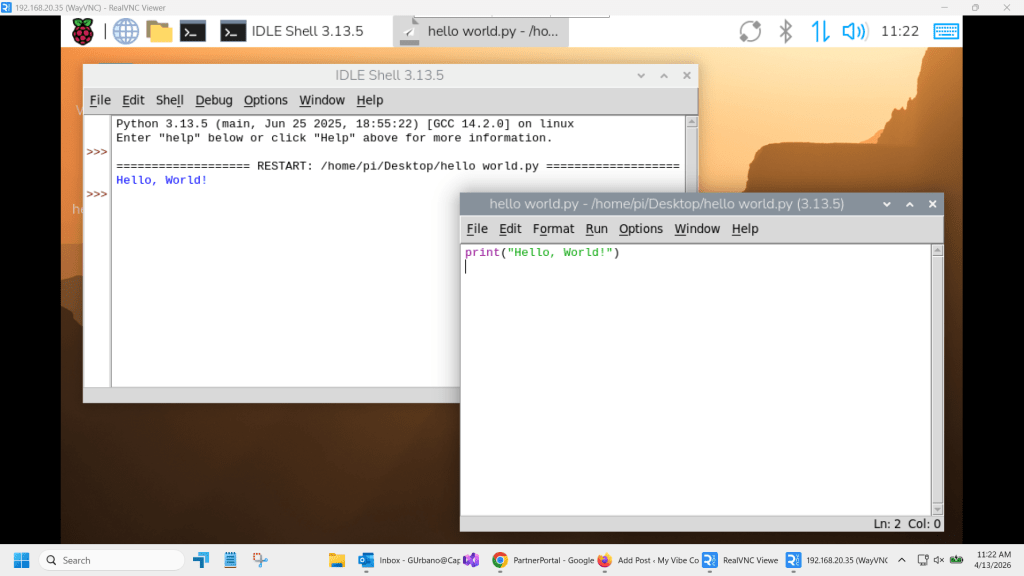1024x576 pixels.
Task: Launch the Terminal from the panel
Action: 193,31
